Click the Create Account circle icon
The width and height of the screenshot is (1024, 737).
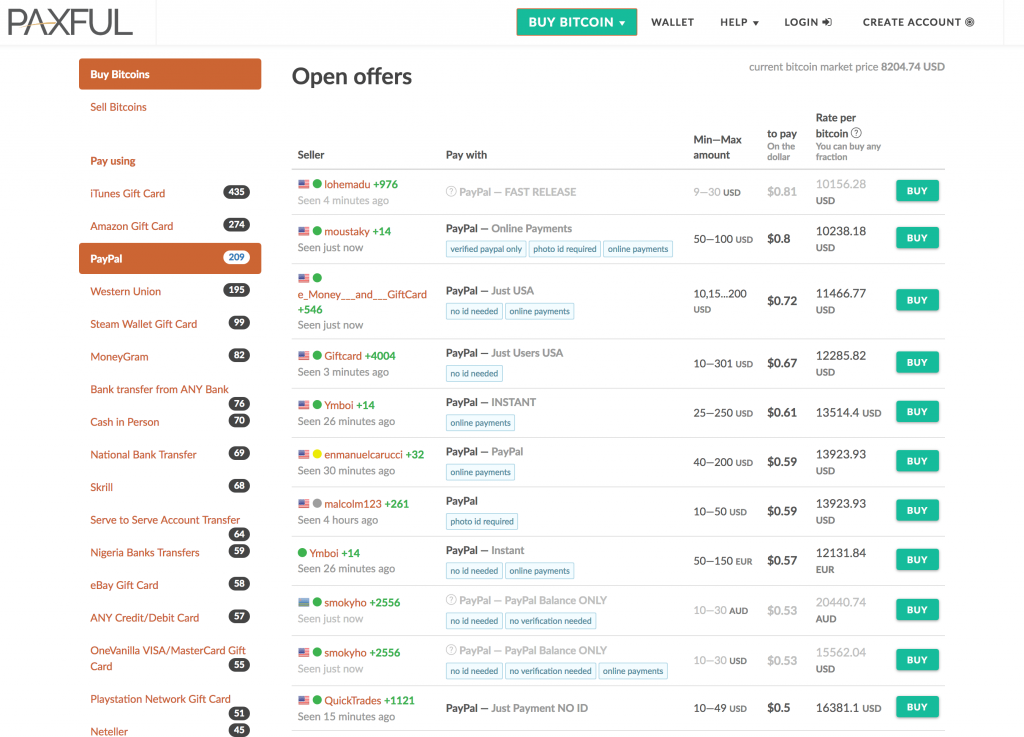pos(969,22)
